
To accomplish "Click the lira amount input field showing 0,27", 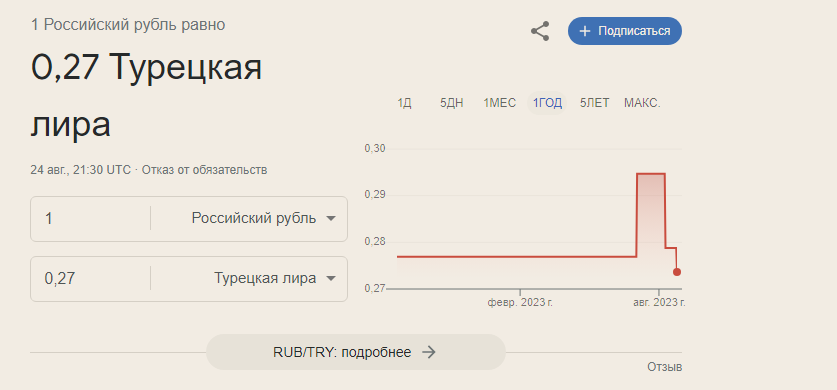I will 91,278.
